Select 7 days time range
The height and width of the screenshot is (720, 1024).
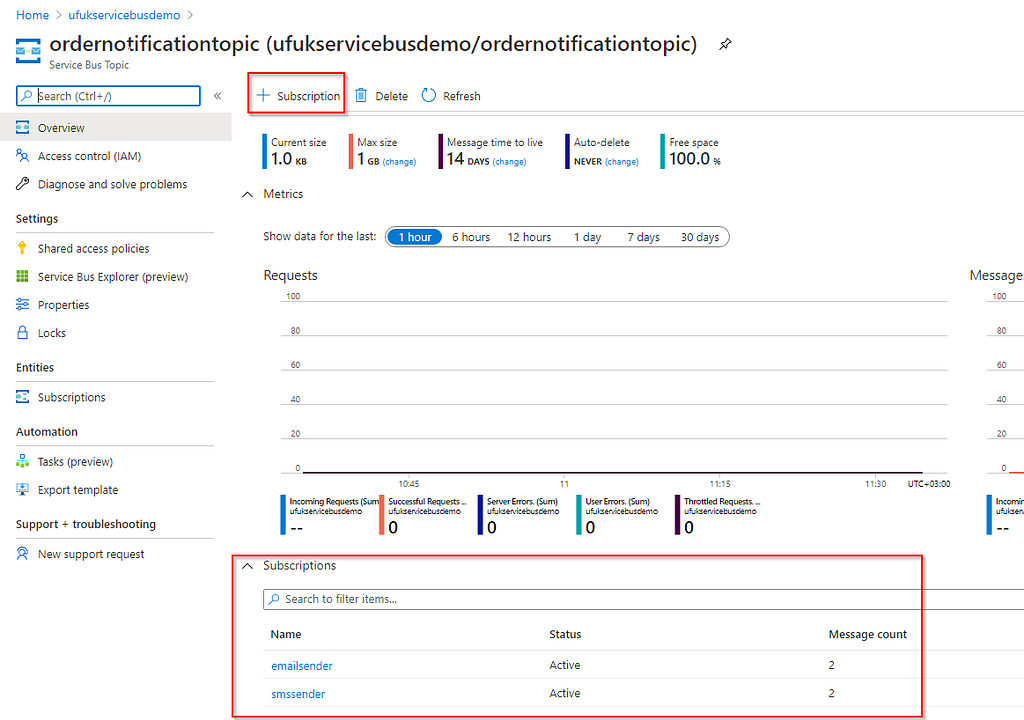tap(643, 237)
